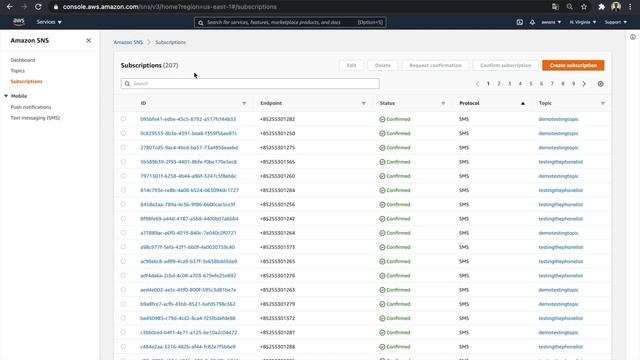
Task: Click the AWS logo home icon
Action: click(19, 22)
